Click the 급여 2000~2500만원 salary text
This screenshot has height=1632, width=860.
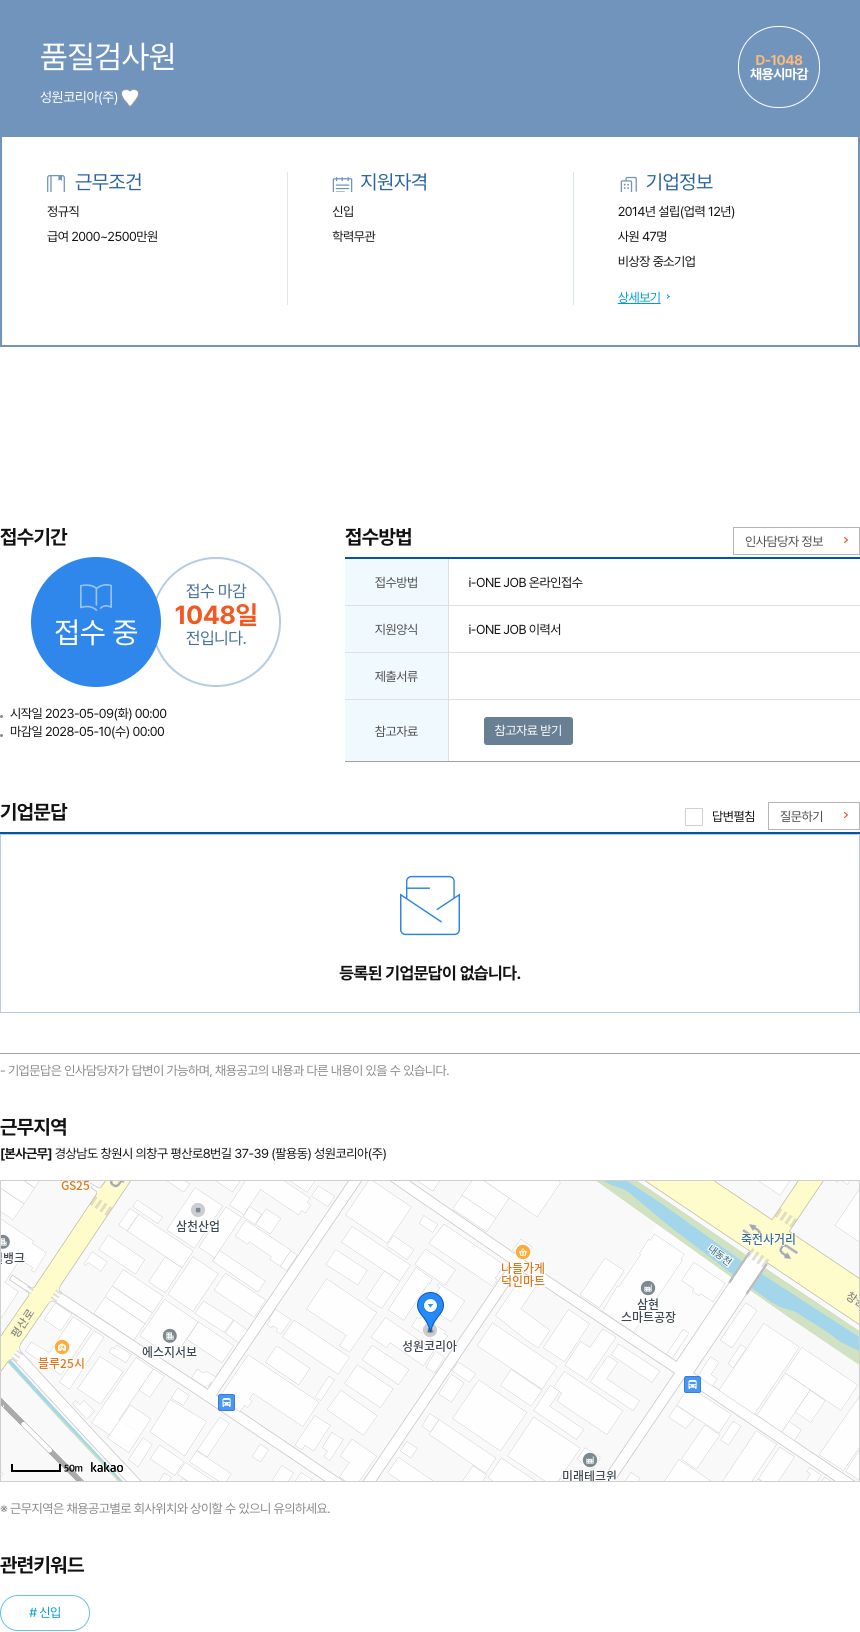[103, 237]
